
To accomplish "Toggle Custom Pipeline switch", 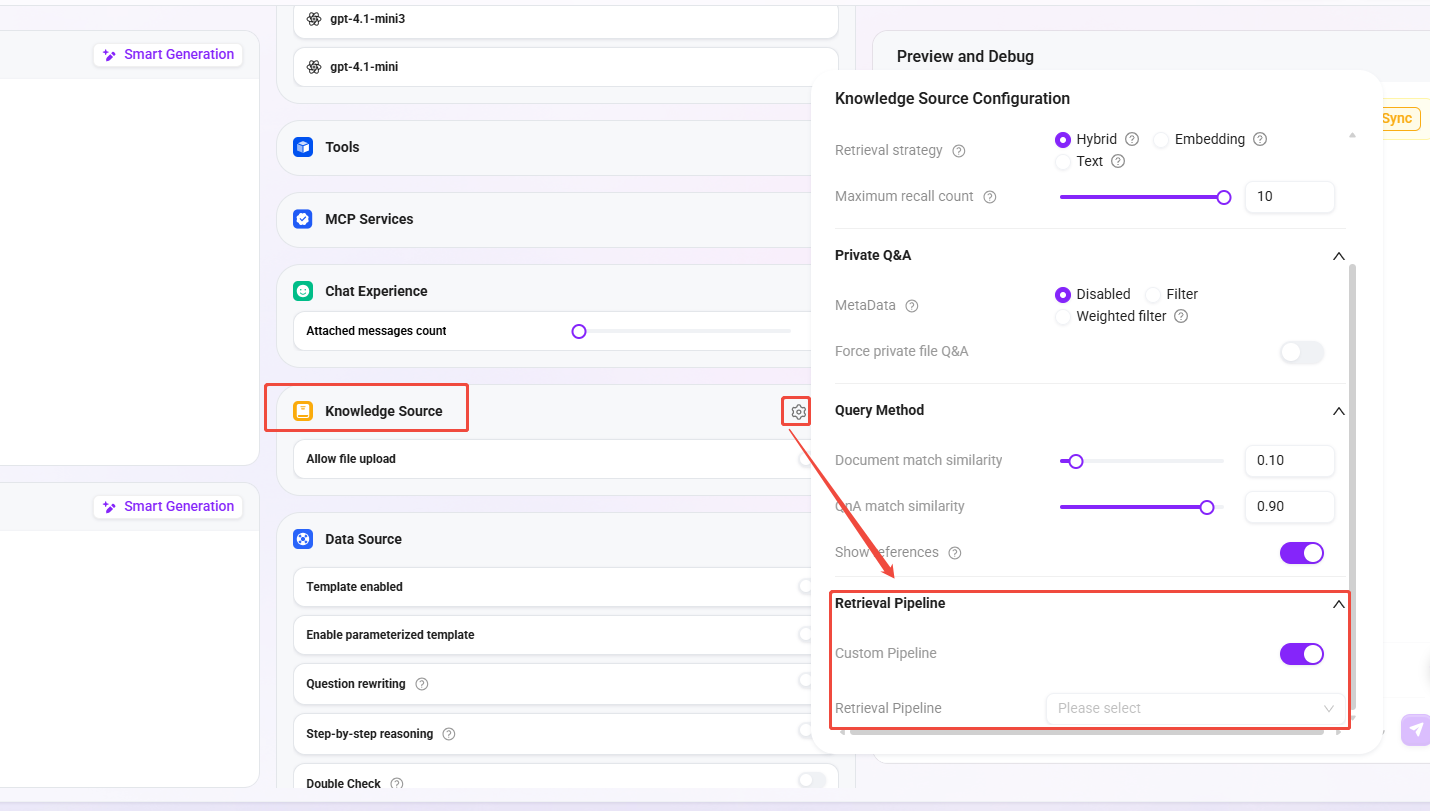I will click(x=1302, y=654).
